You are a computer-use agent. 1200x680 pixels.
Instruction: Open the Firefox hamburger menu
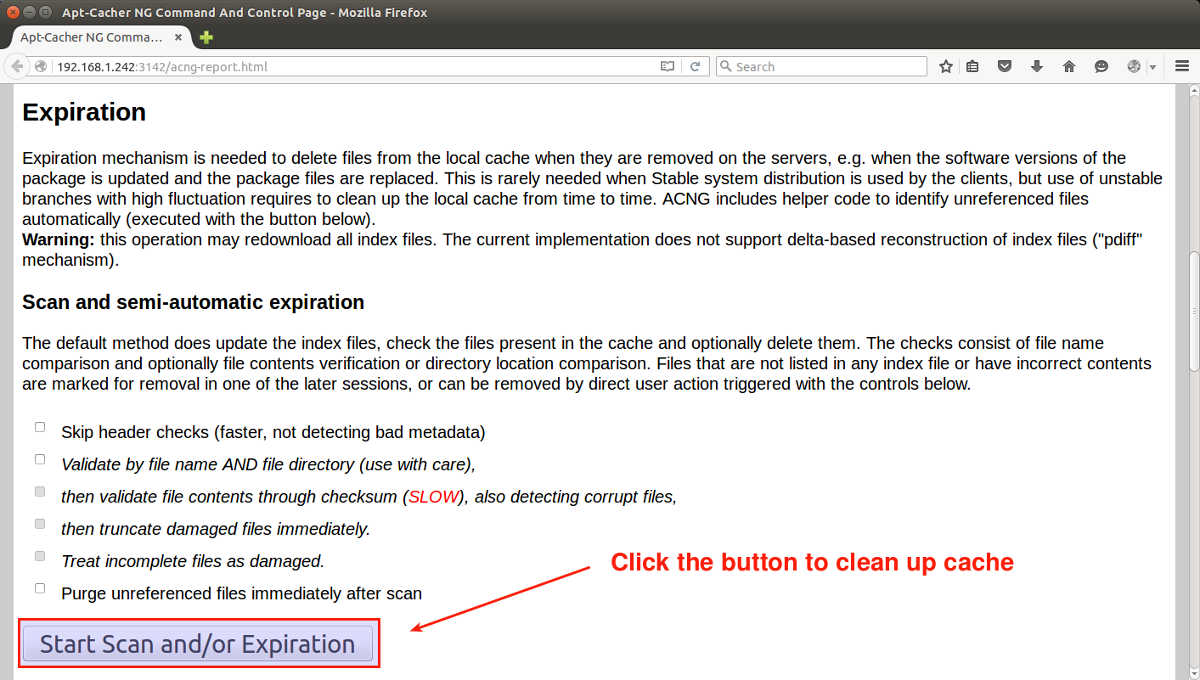[x=1181, y=67]
